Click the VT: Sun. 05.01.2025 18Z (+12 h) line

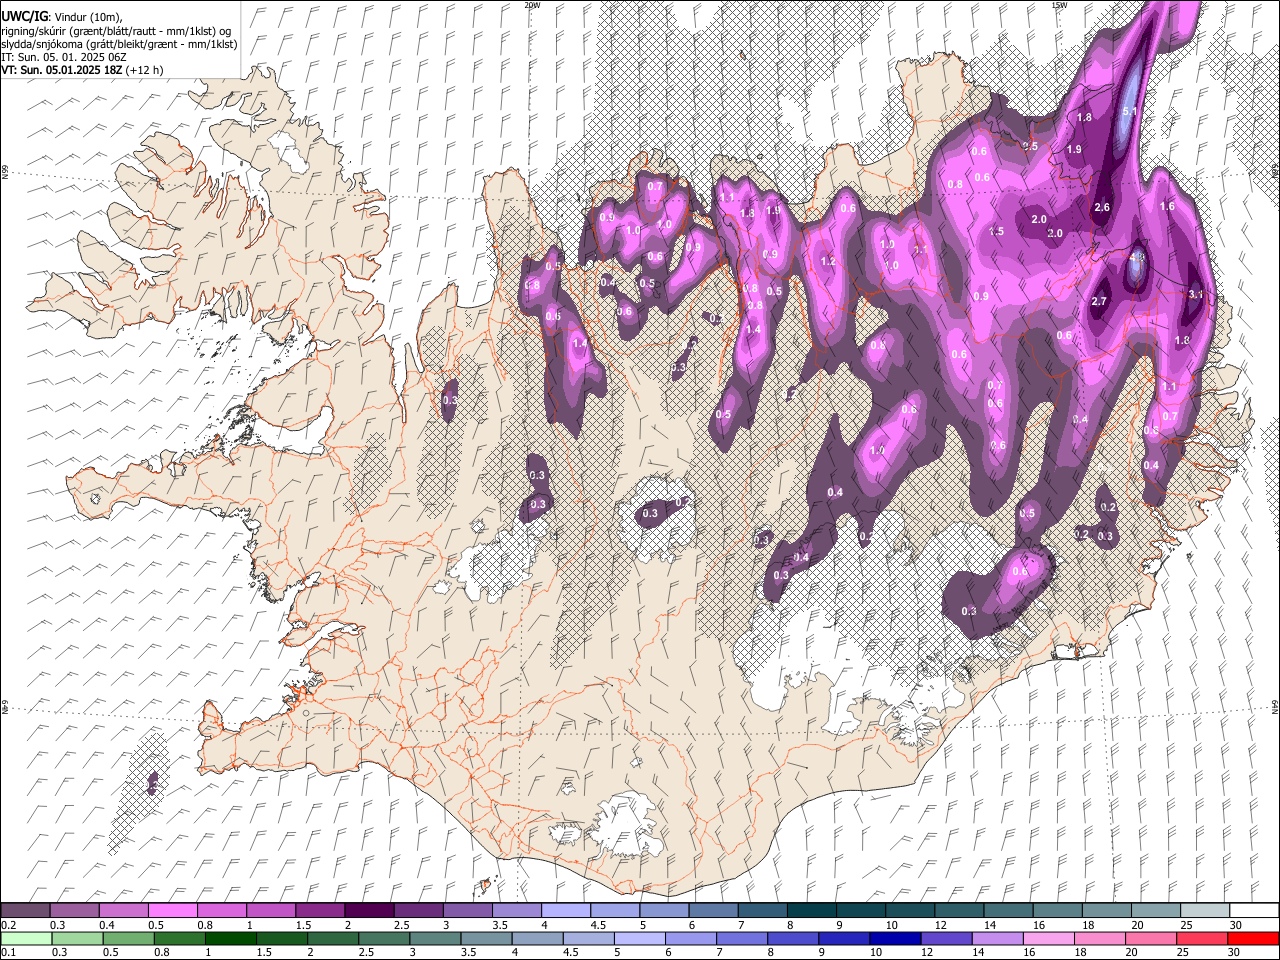pyautogui.click(x=82, y=70)
